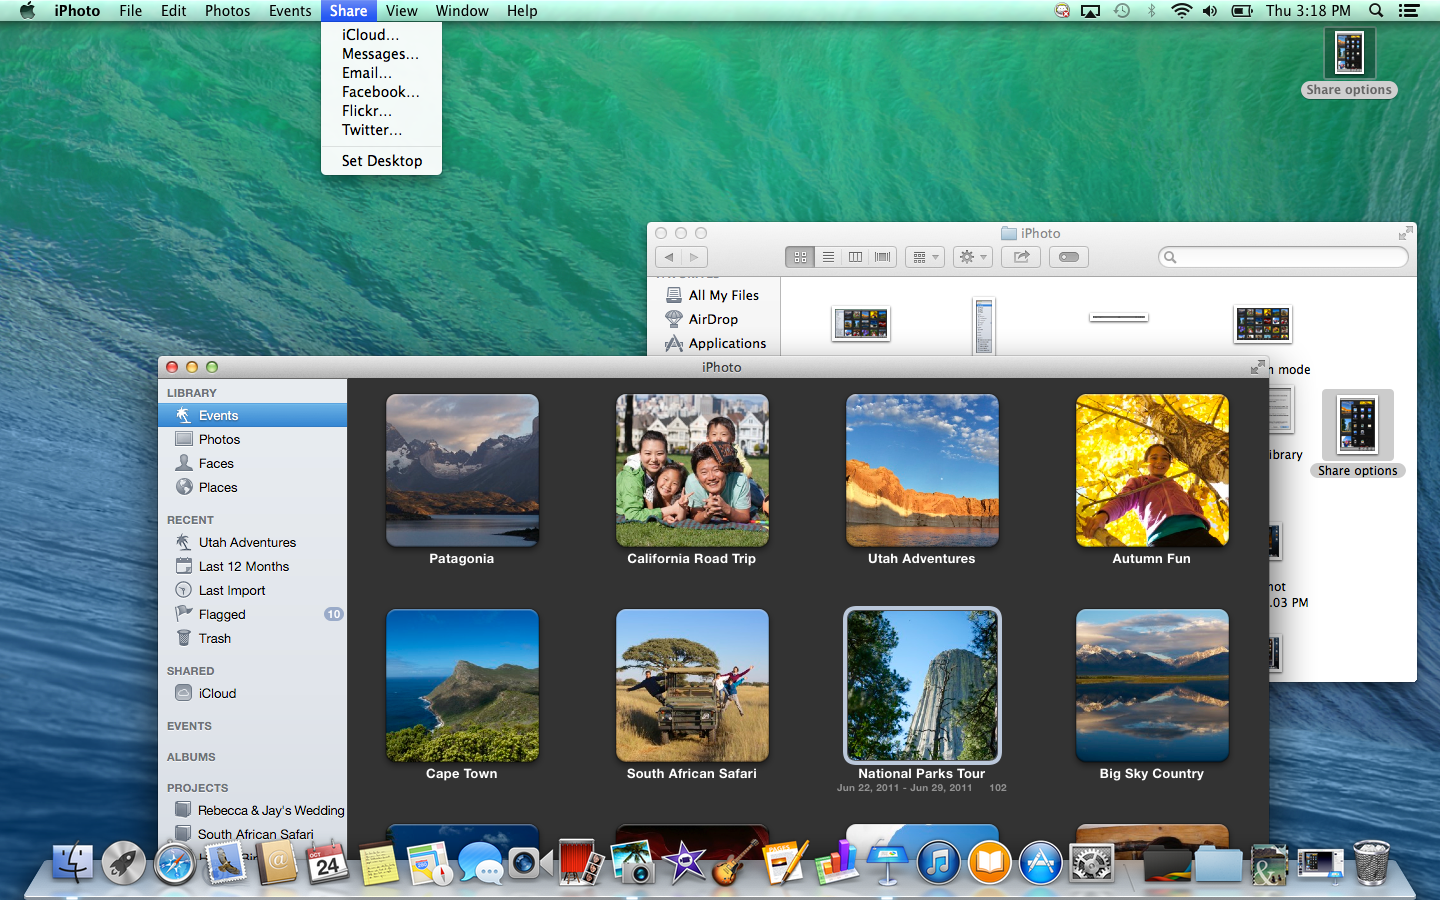Image resolution: width=1440 pixels, height=900 pixels.
Task: Select the Utah Adventures event thumbnail
Action: pos(922,470)
